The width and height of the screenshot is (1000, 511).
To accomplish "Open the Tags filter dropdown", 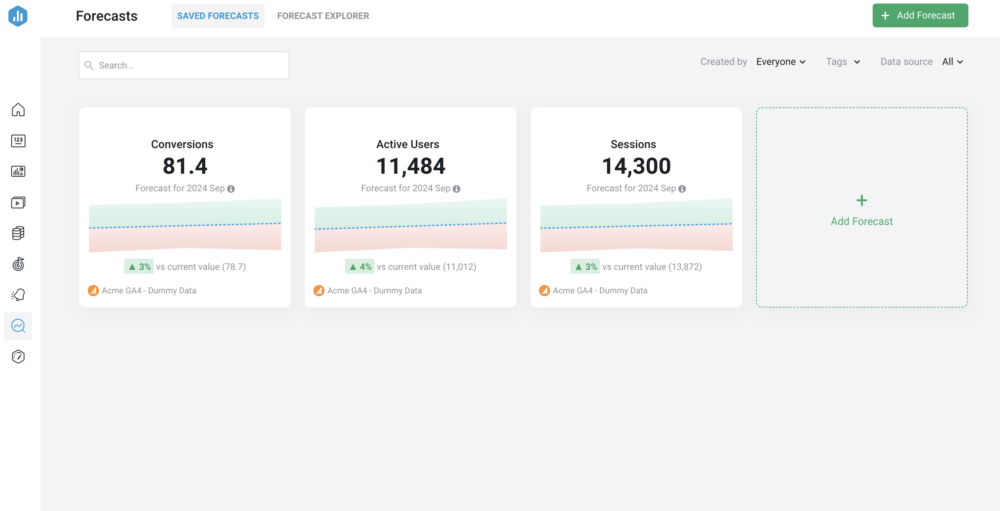I will click(843, 62).
